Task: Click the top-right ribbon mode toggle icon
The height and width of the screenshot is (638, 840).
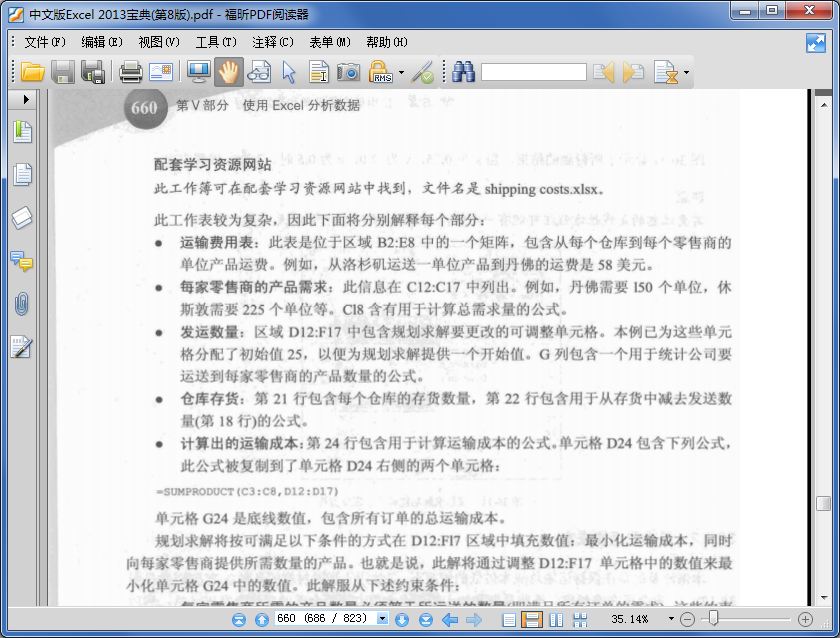Action: coord(815,43)
